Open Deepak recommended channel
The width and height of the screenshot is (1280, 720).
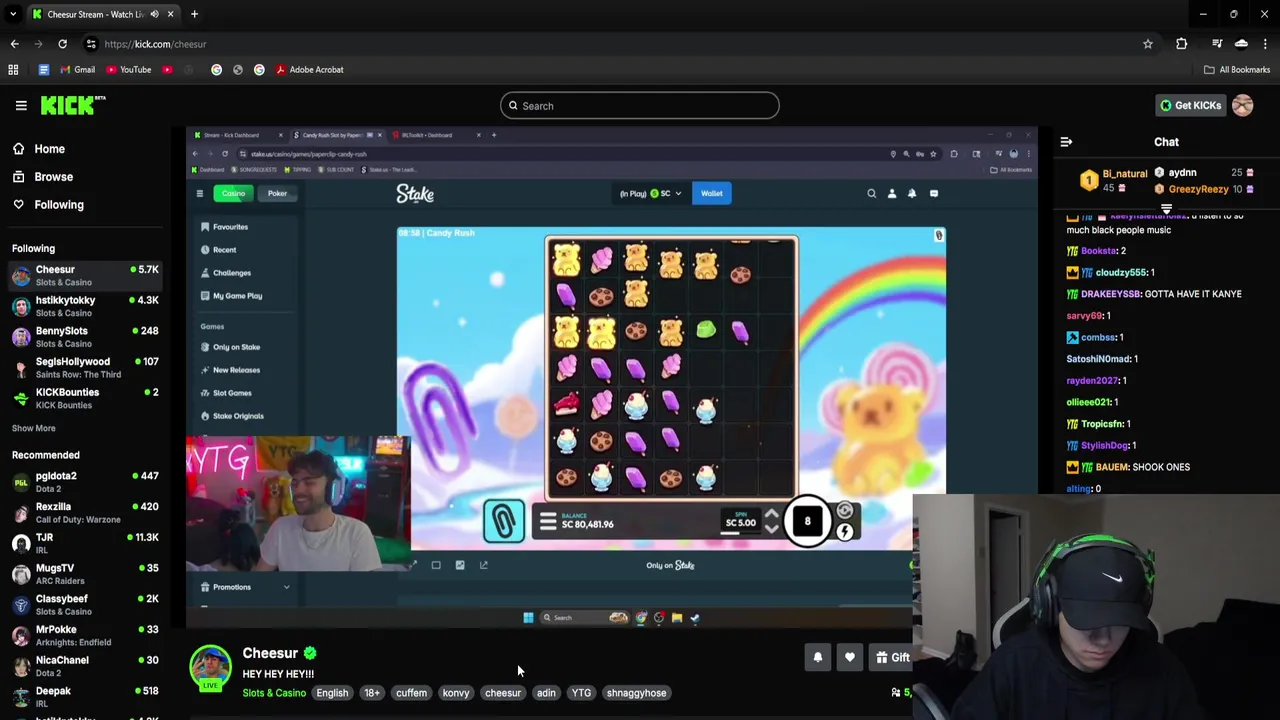click(85, 696)
